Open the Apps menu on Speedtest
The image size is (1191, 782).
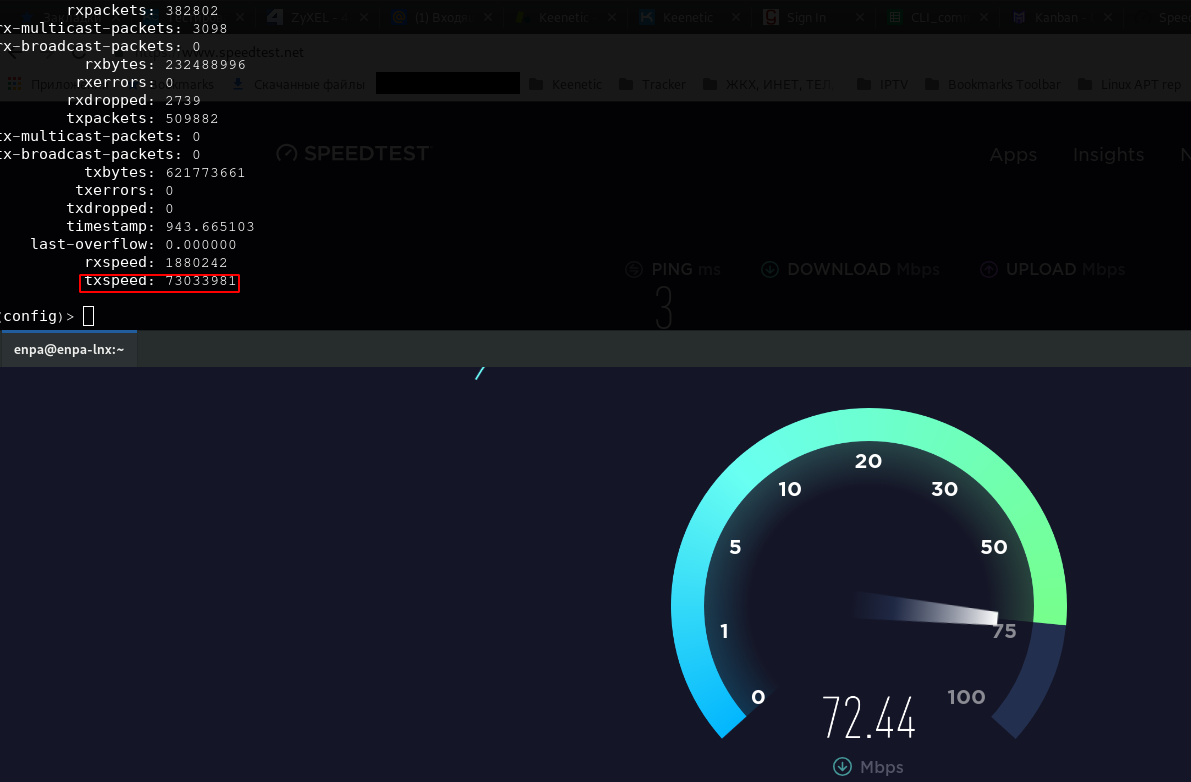(x=1013, y=155)
